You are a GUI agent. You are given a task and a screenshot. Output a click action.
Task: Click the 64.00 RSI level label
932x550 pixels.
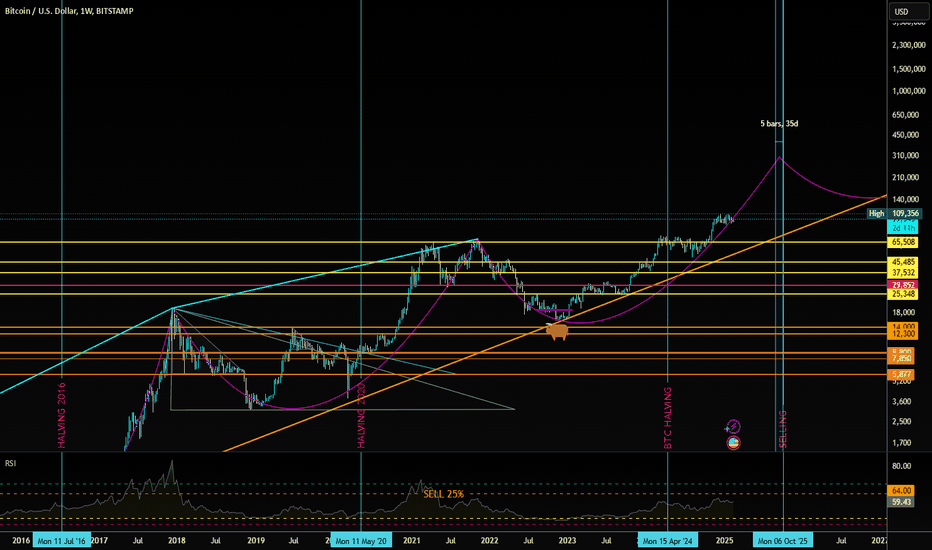tap(901, 491)
